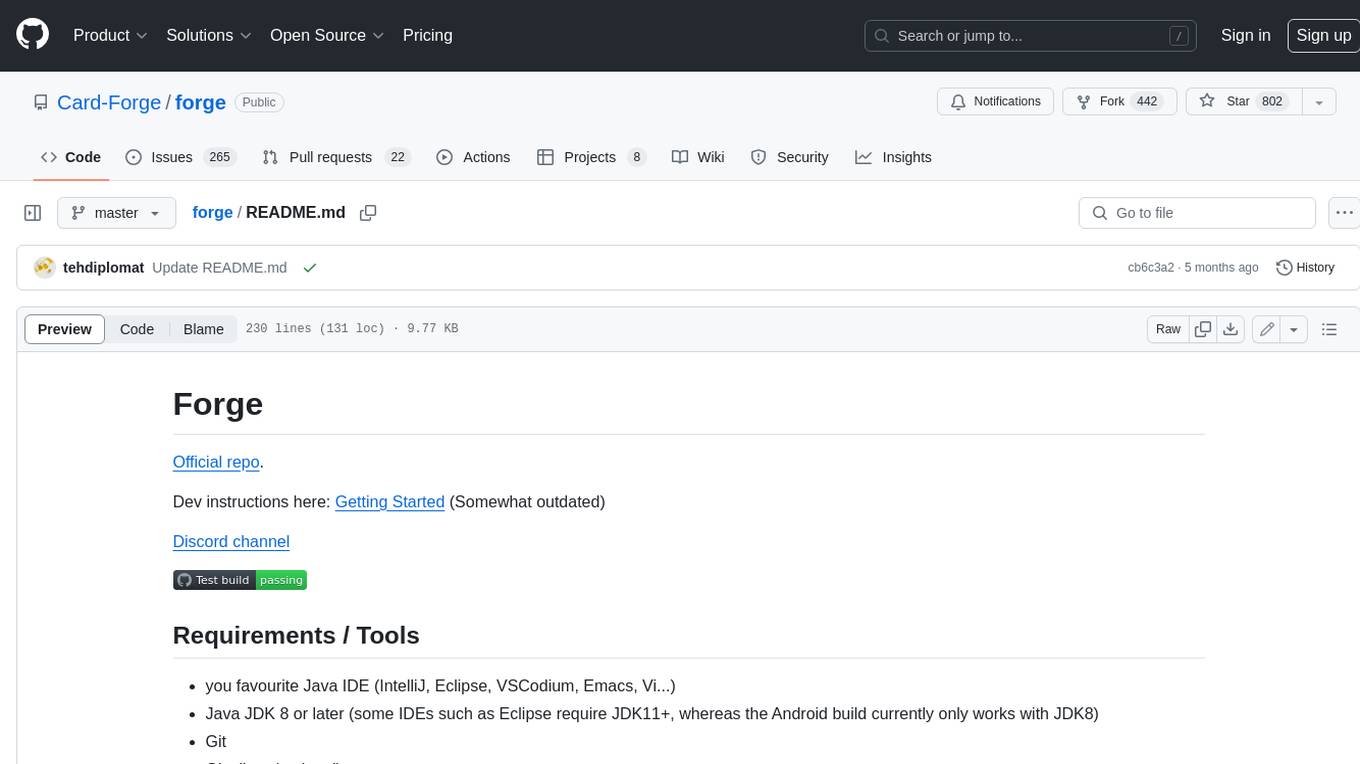1360x764 pixels.
Task: Select the Blame view
Action: pos(203,329)
